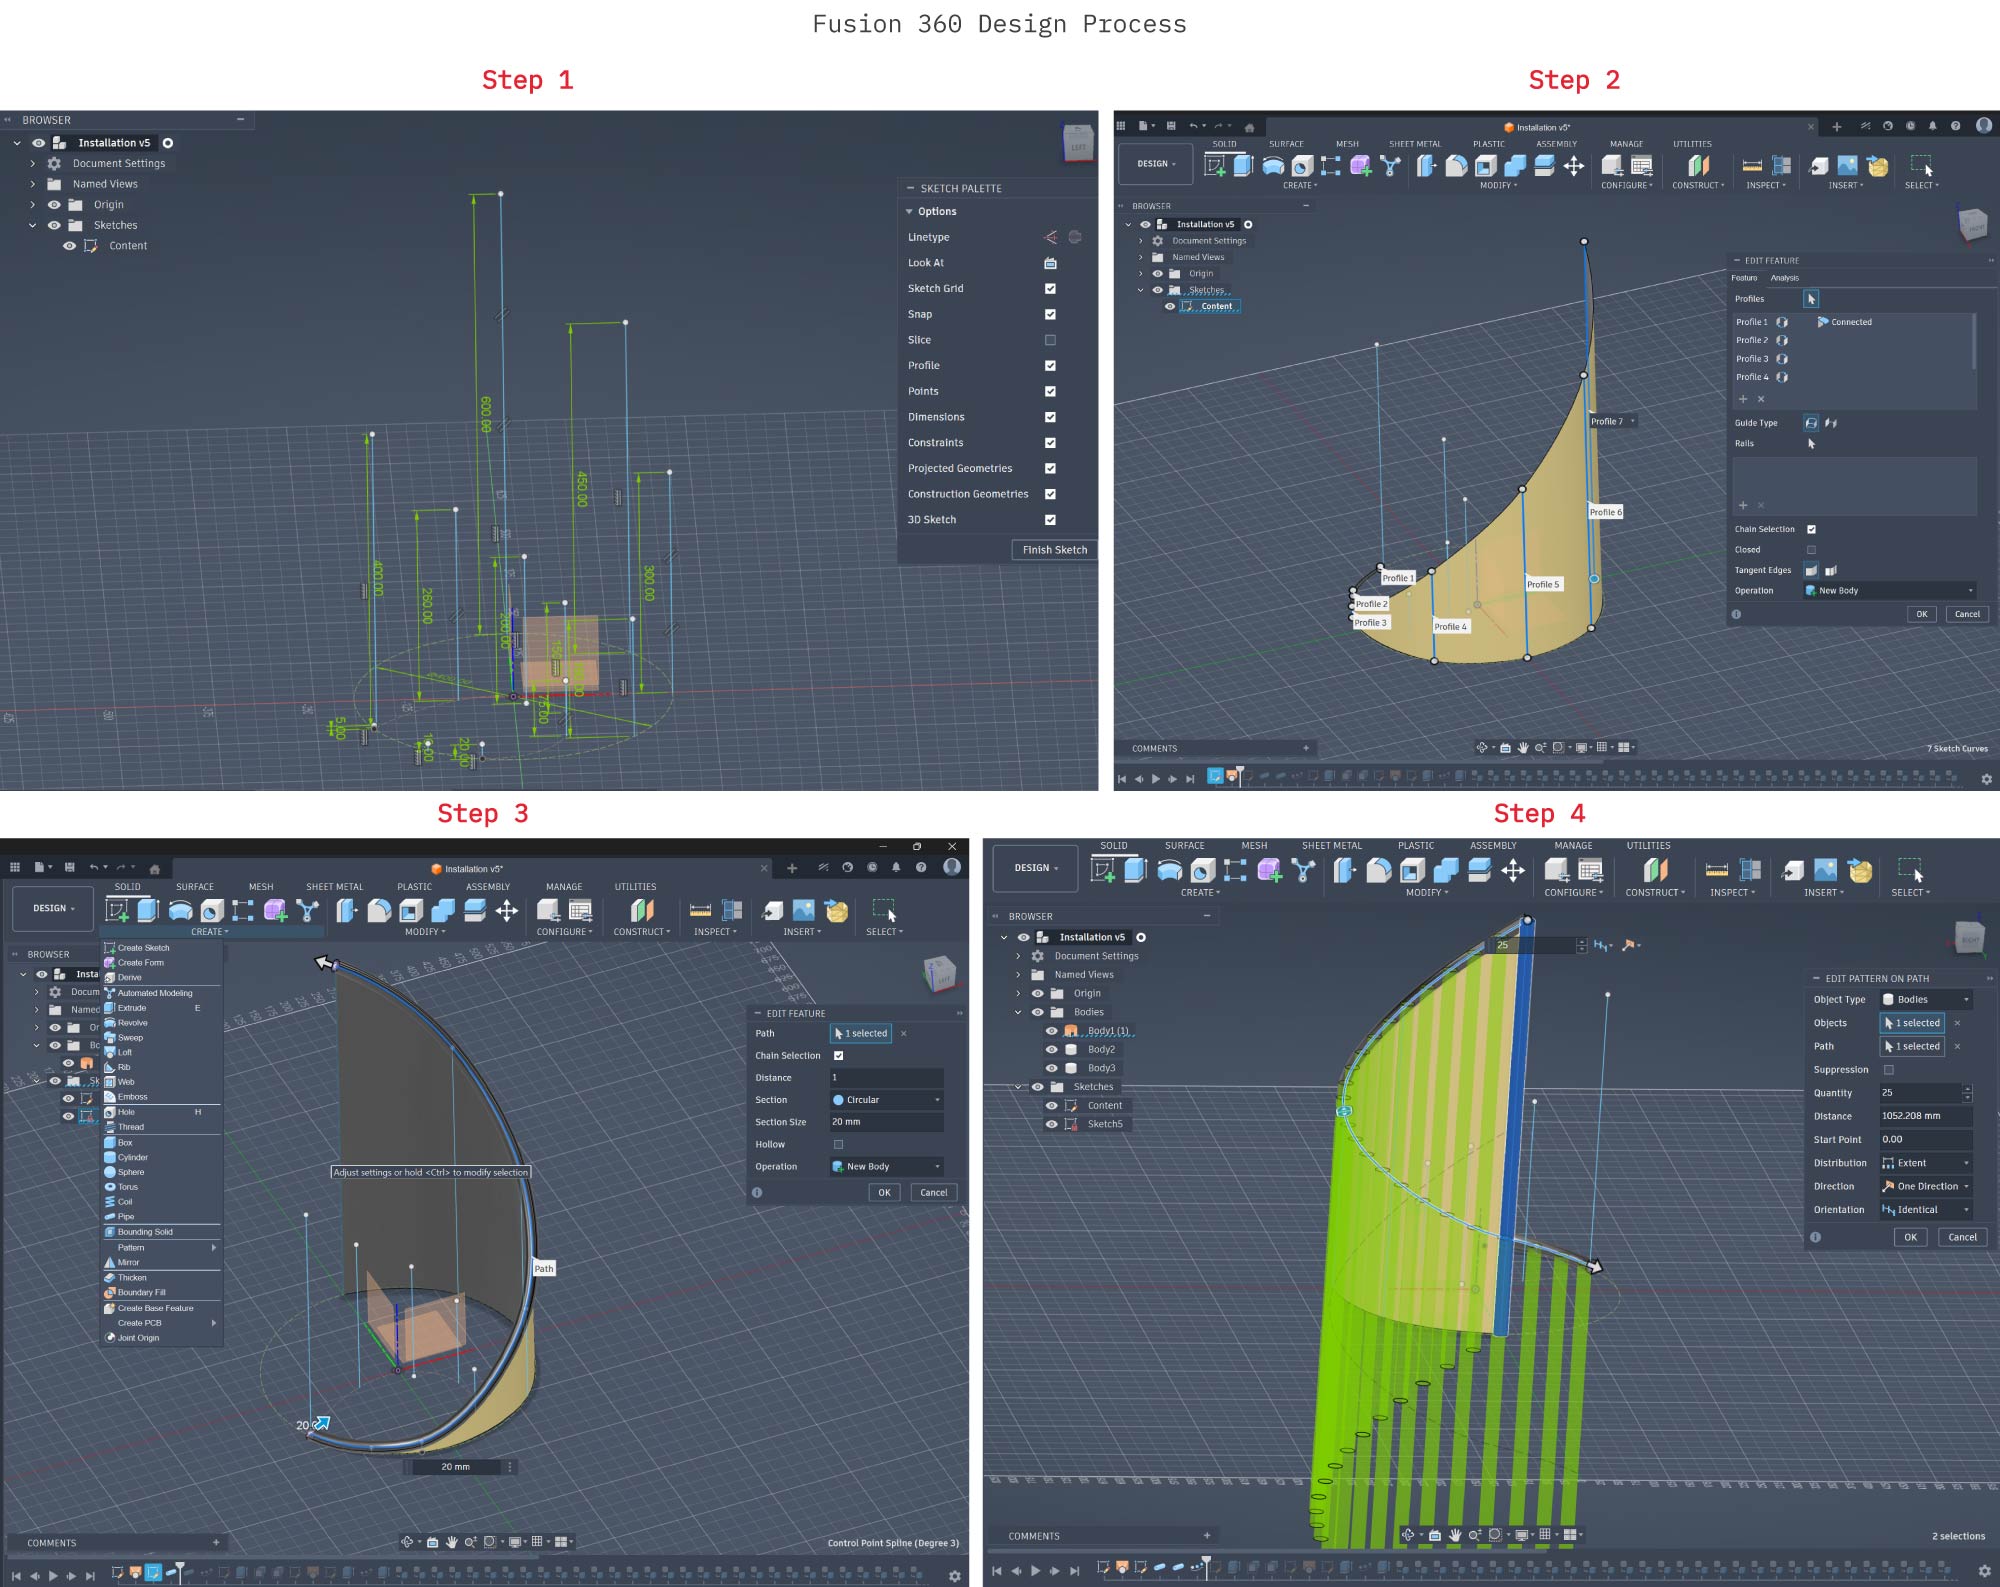Click Construct plane icon in Step 3 toolbar

(641, 910)
